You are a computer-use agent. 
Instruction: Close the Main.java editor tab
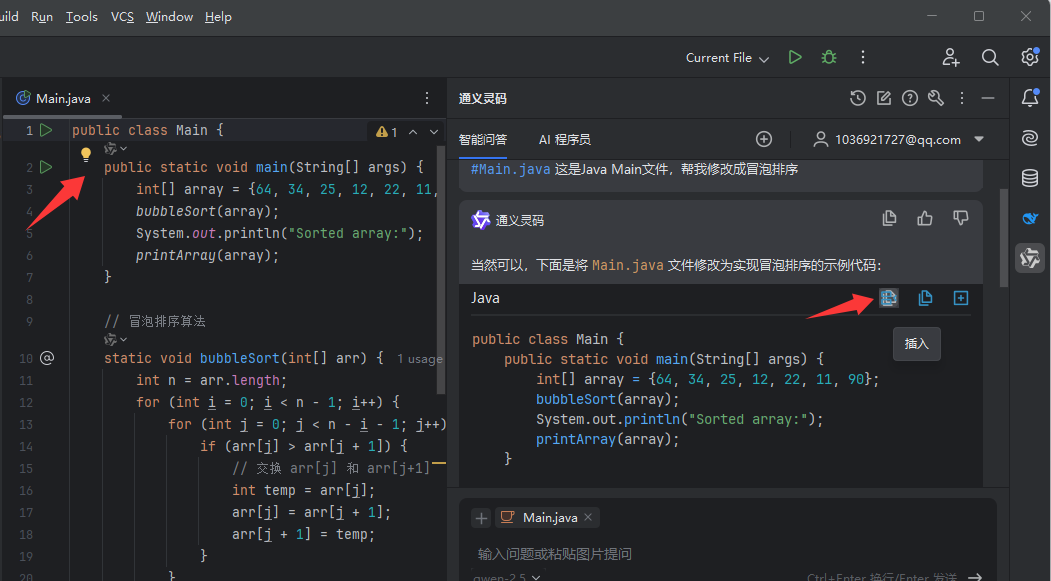click(x=106, y=98)
